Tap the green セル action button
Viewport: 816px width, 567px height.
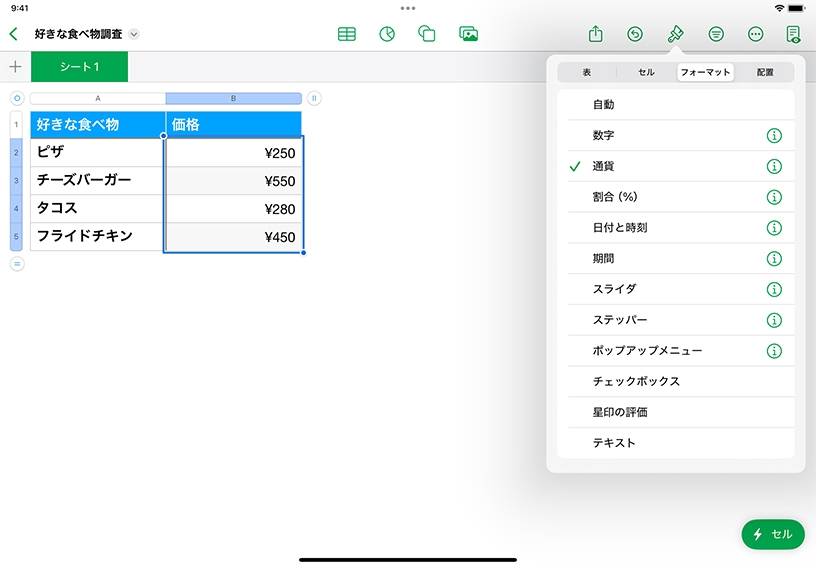[x=772, y=534]
